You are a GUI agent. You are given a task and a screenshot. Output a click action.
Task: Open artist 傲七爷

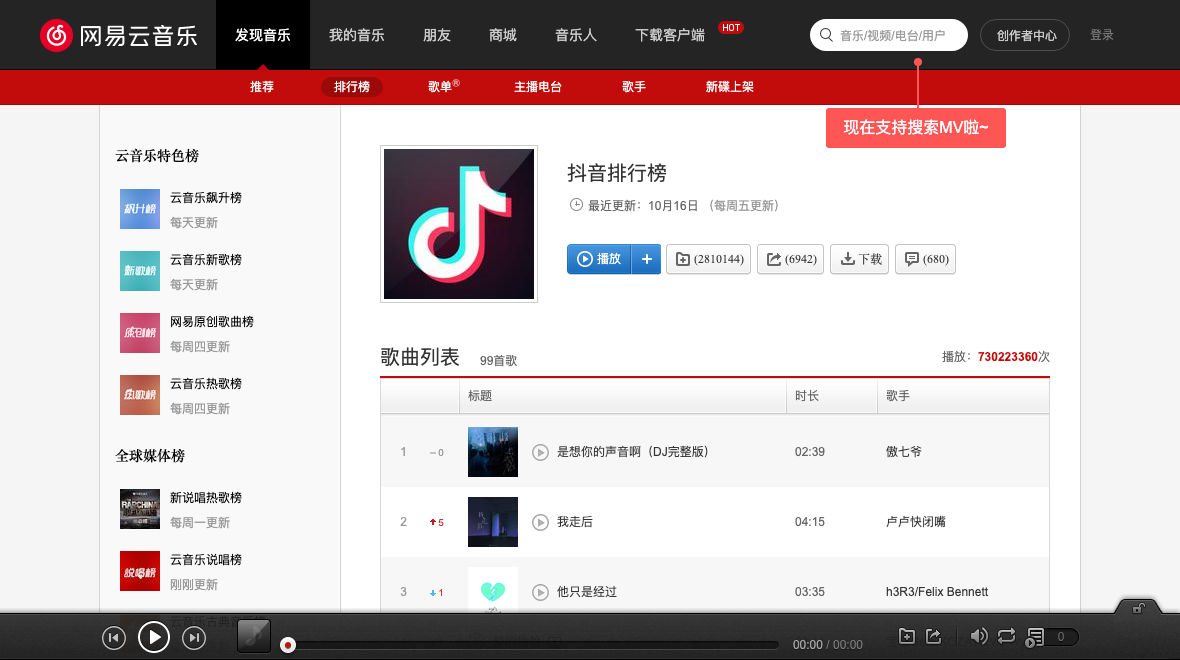(904, 452)
